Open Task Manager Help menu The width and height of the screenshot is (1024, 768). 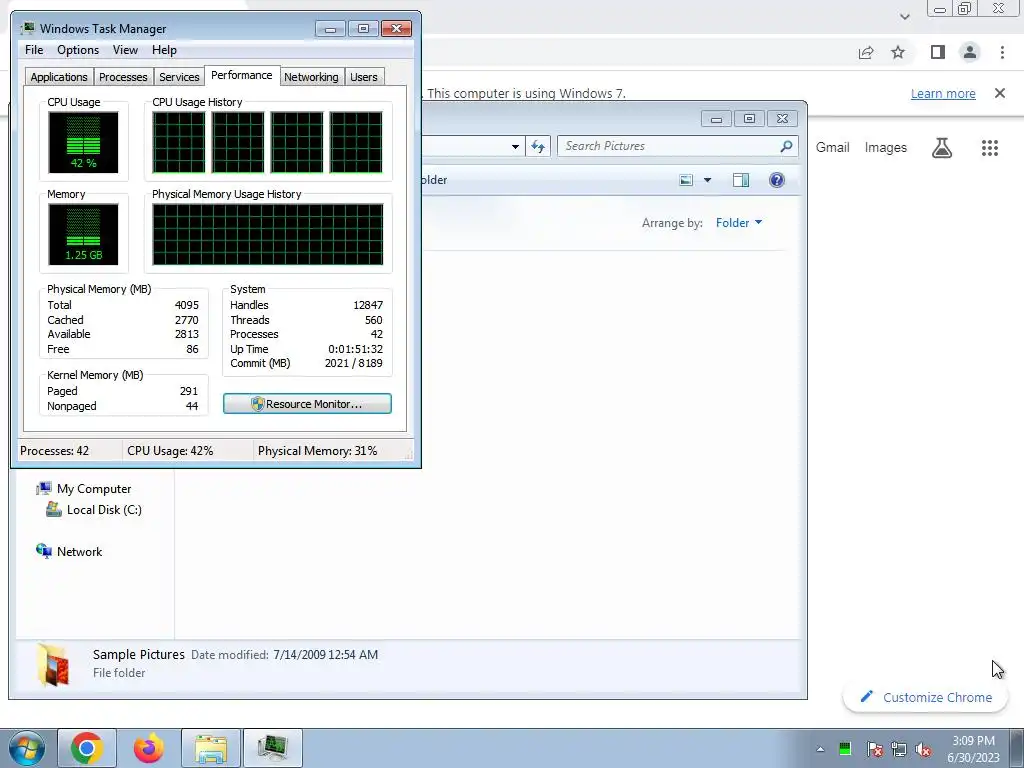pos(164,50)
